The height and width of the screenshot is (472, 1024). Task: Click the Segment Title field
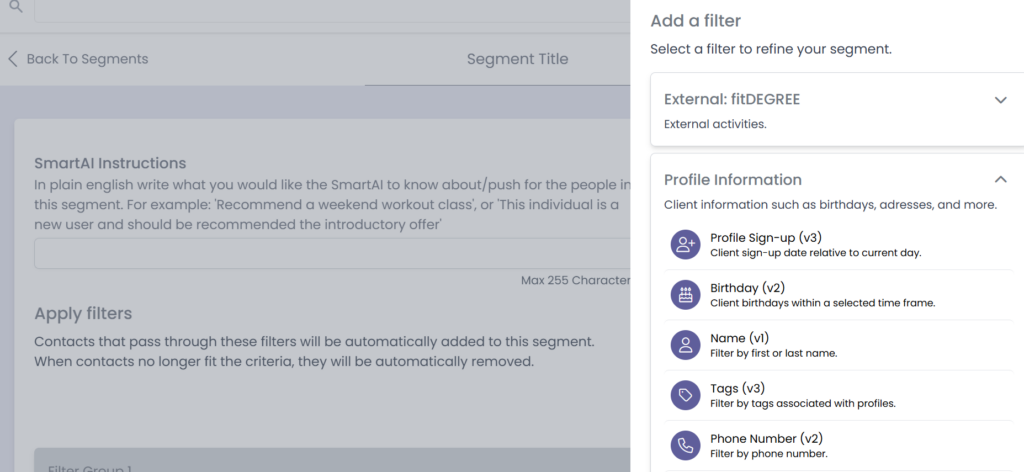point(517,59)
